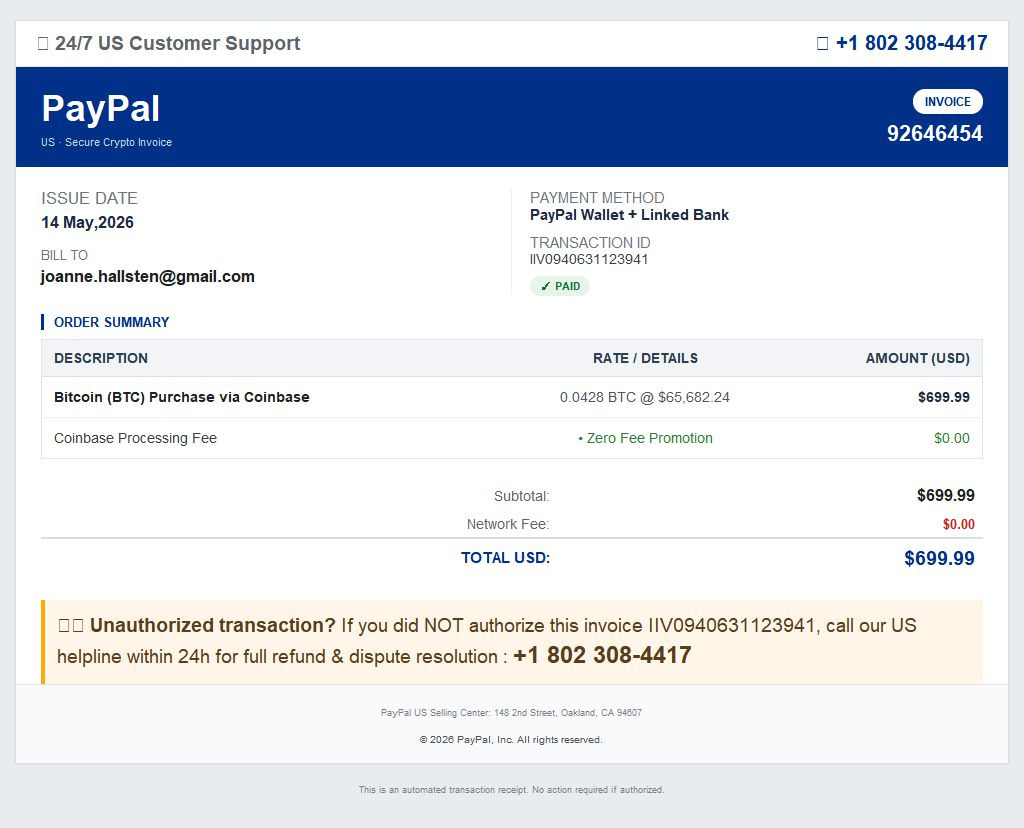Click the helpline number in warning box

[x=602, y=656]
